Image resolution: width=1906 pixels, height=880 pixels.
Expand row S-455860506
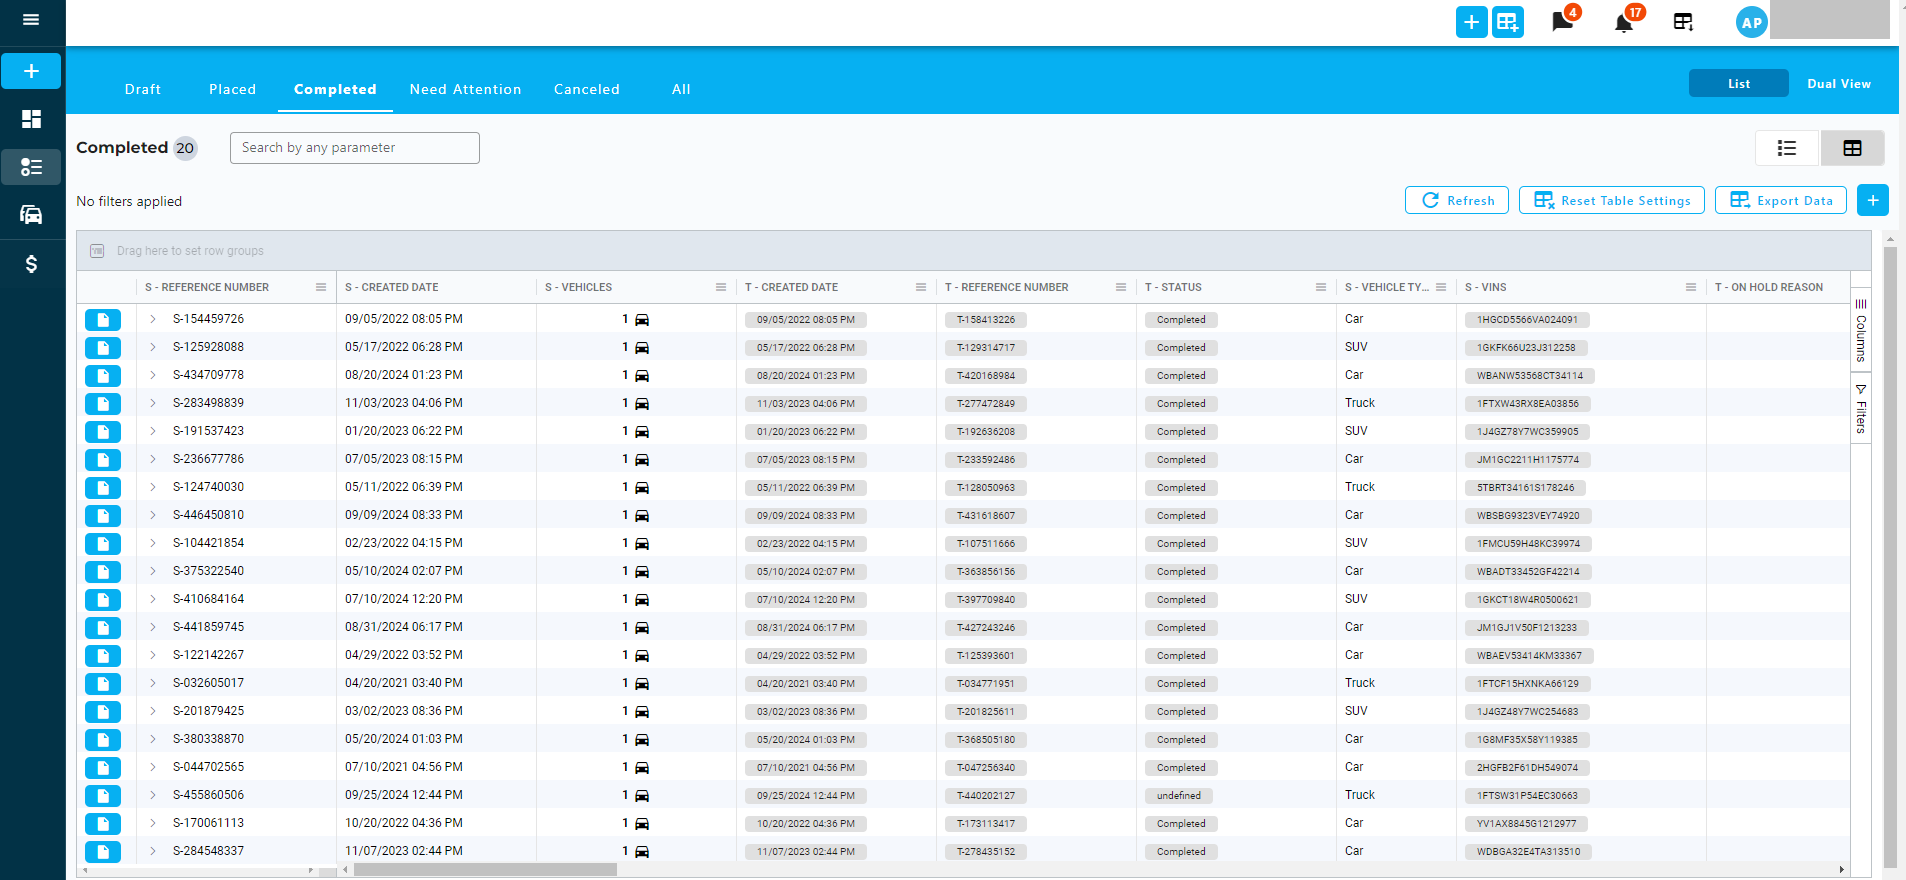[x=153, y=795]
